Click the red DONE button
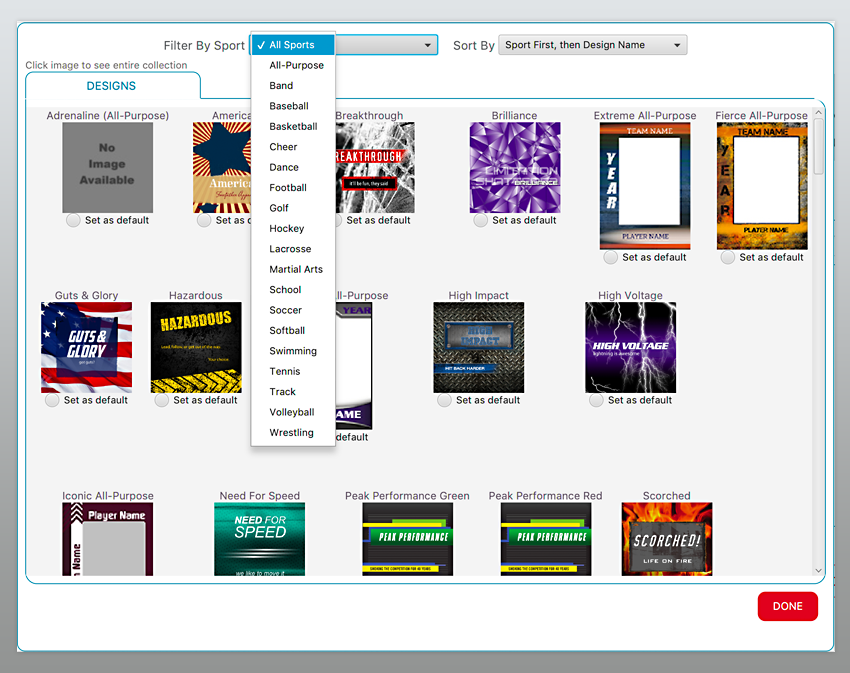The image size is (850, 673). tap(787, 606)
